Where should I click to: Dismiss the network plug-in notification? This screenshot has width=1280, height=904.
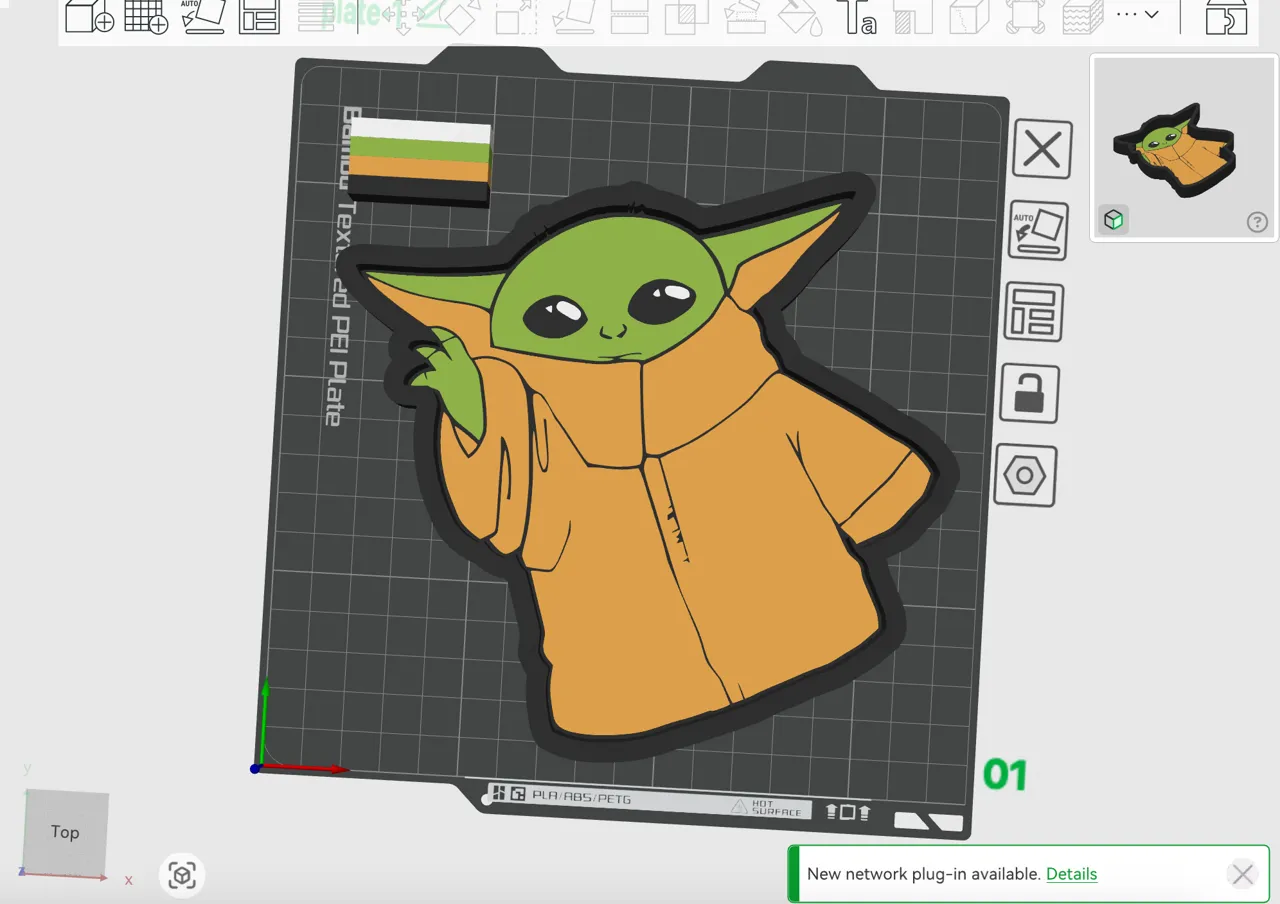point(1242,875)
